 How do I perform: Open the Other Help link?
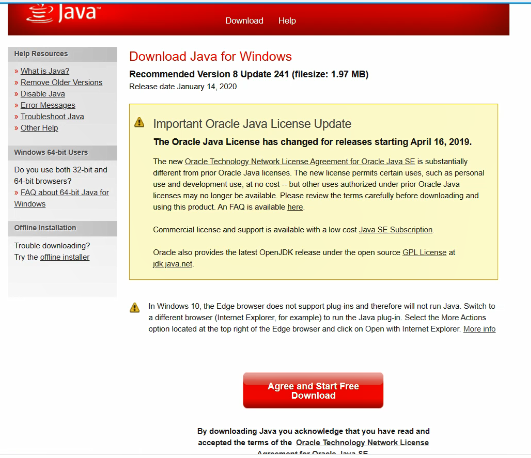(39, 128)
